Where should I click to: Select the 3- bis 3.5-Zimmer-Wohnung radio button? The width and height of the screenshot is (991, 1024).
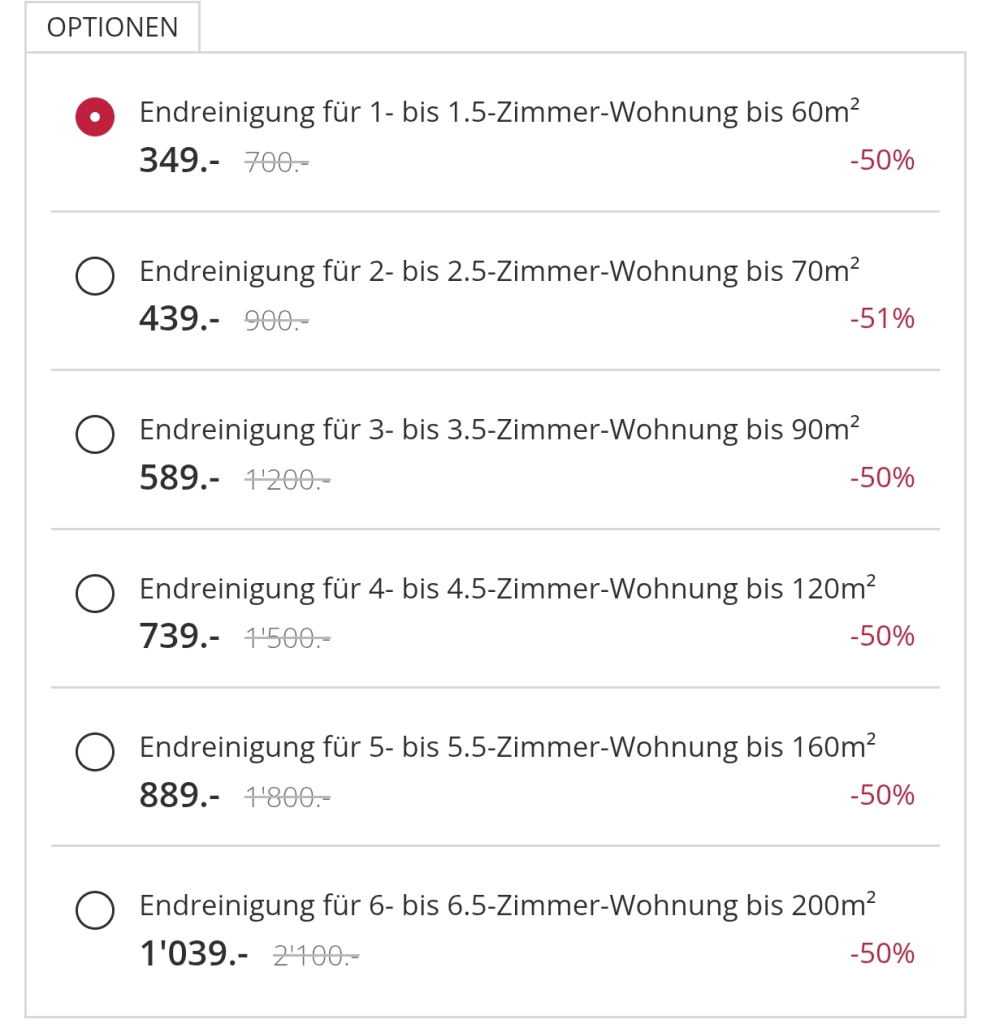(x=94, y=435)
